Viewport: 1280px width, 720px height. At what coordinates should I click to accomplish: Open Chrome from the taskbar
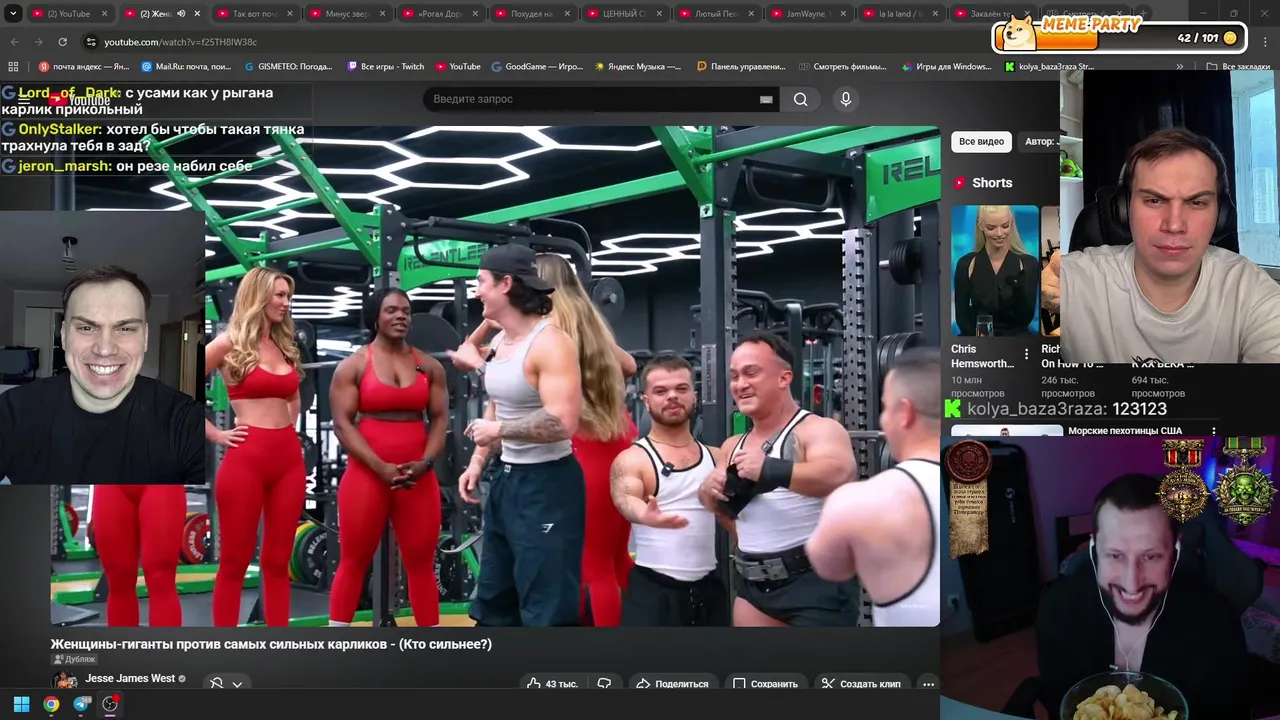(51, 704)
